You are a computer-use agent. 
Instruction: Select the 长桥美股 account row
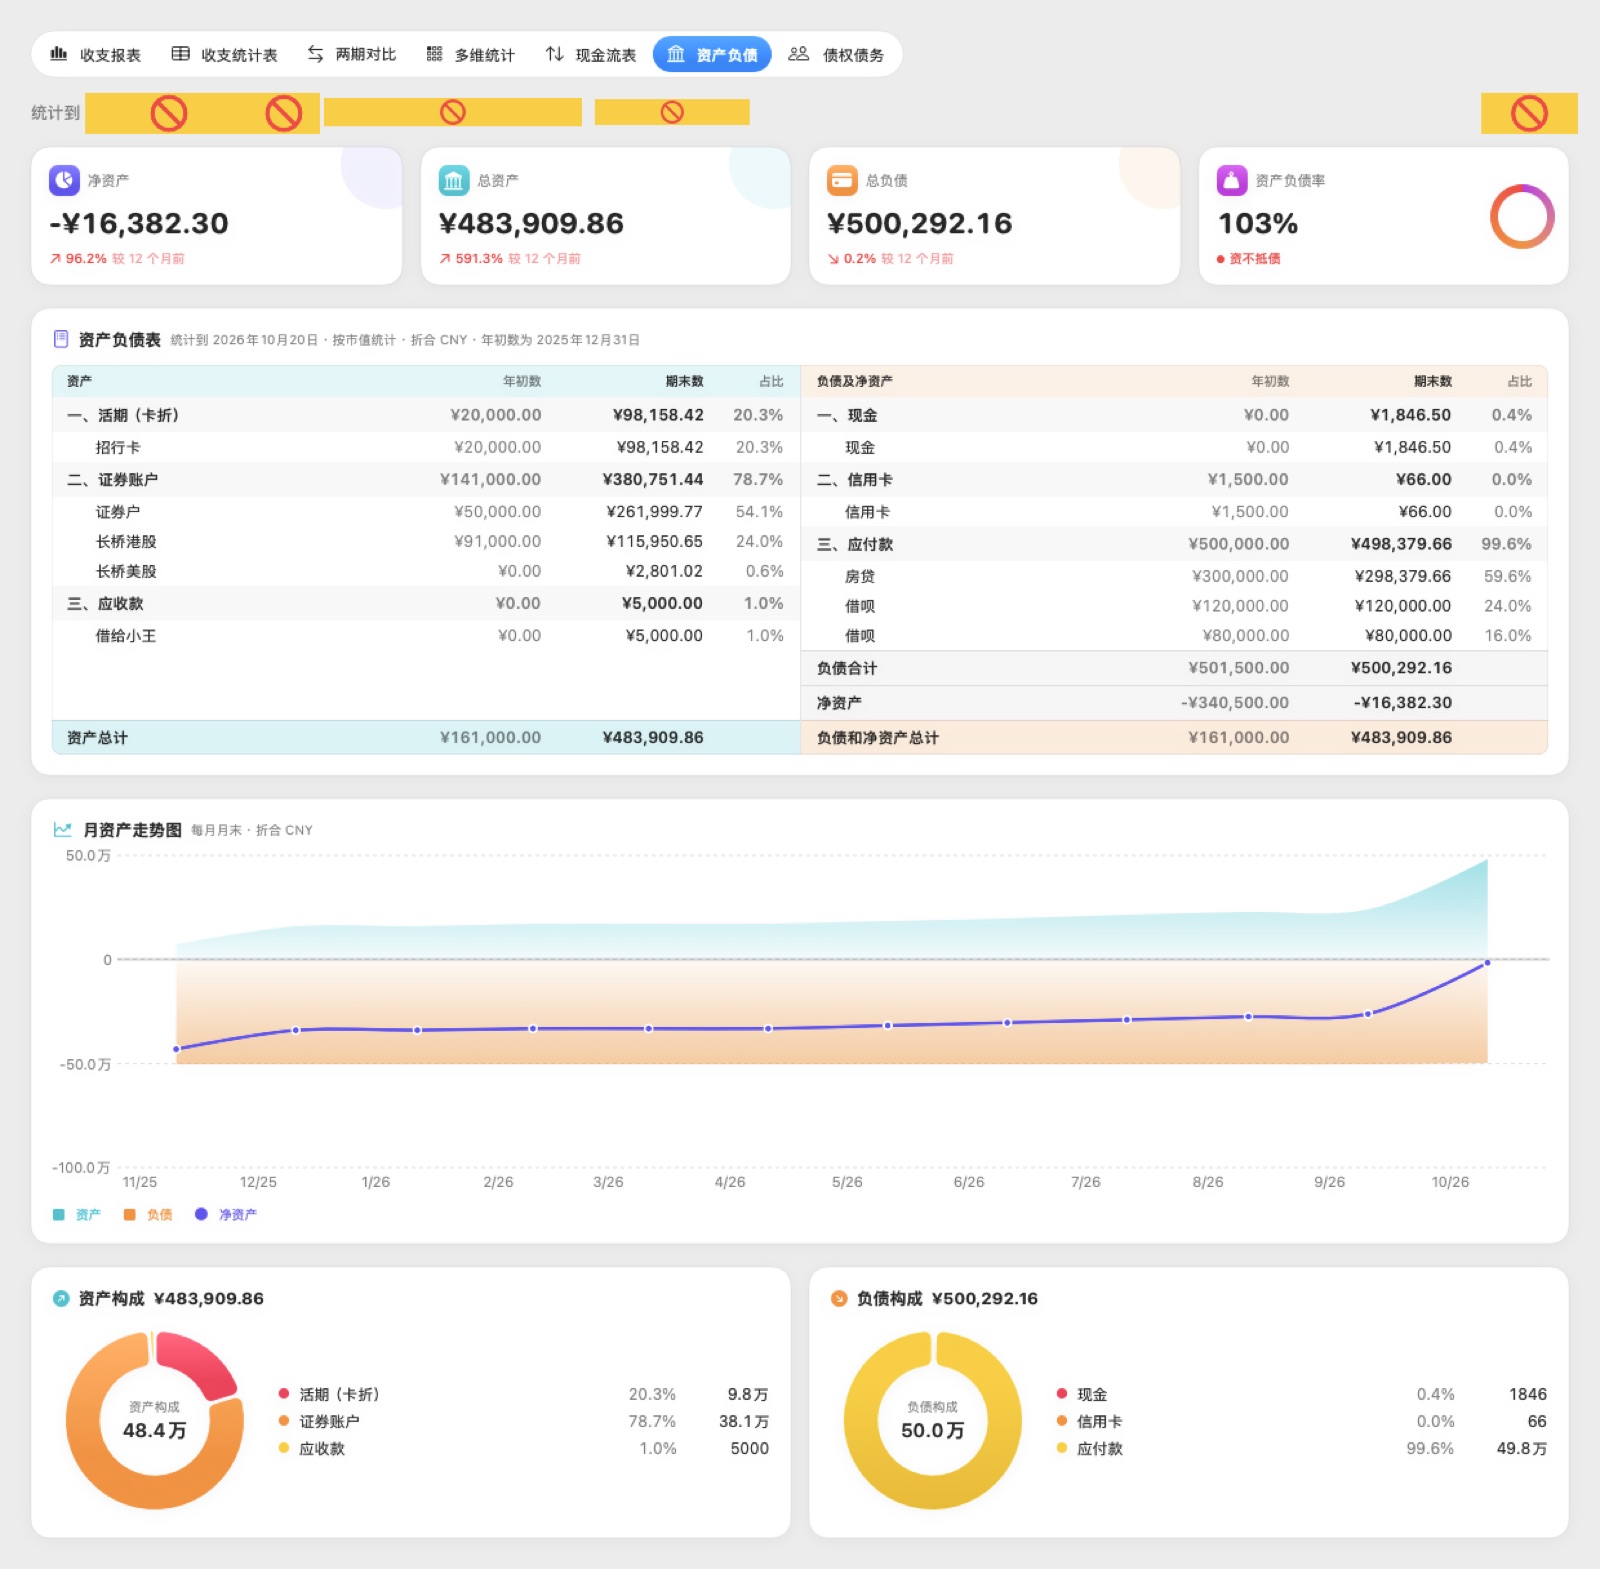pyautogui.click(x=426, y=571)
